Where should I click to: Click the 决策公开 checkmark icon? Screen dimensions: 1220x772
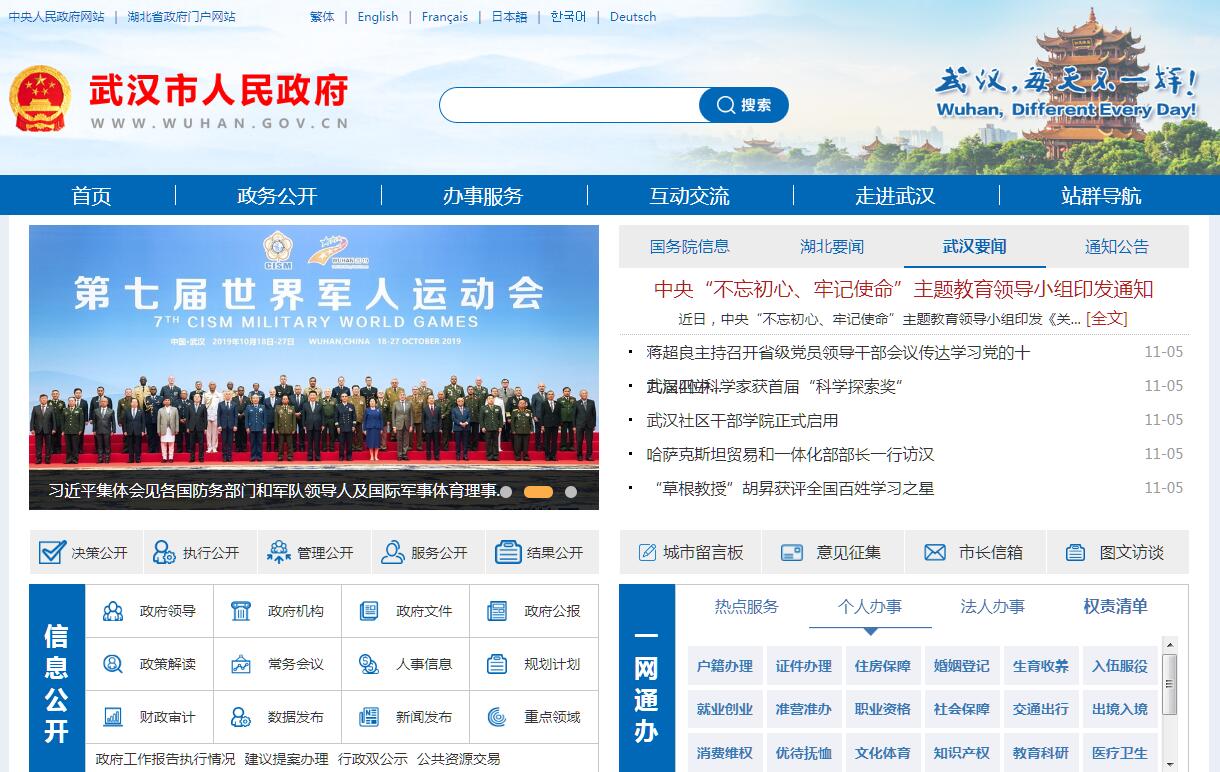pos(52,552)
